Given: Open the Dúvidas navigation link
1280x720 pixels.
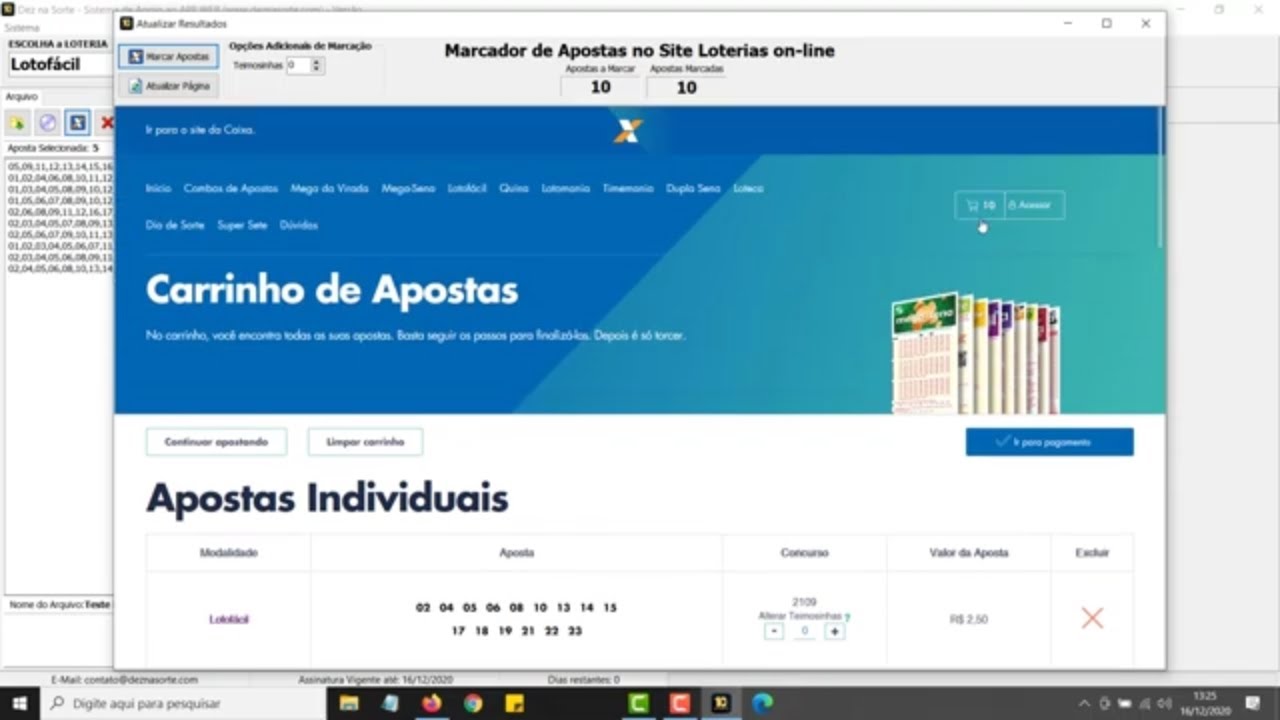Looking at the screenshot, I should [299, 225].
